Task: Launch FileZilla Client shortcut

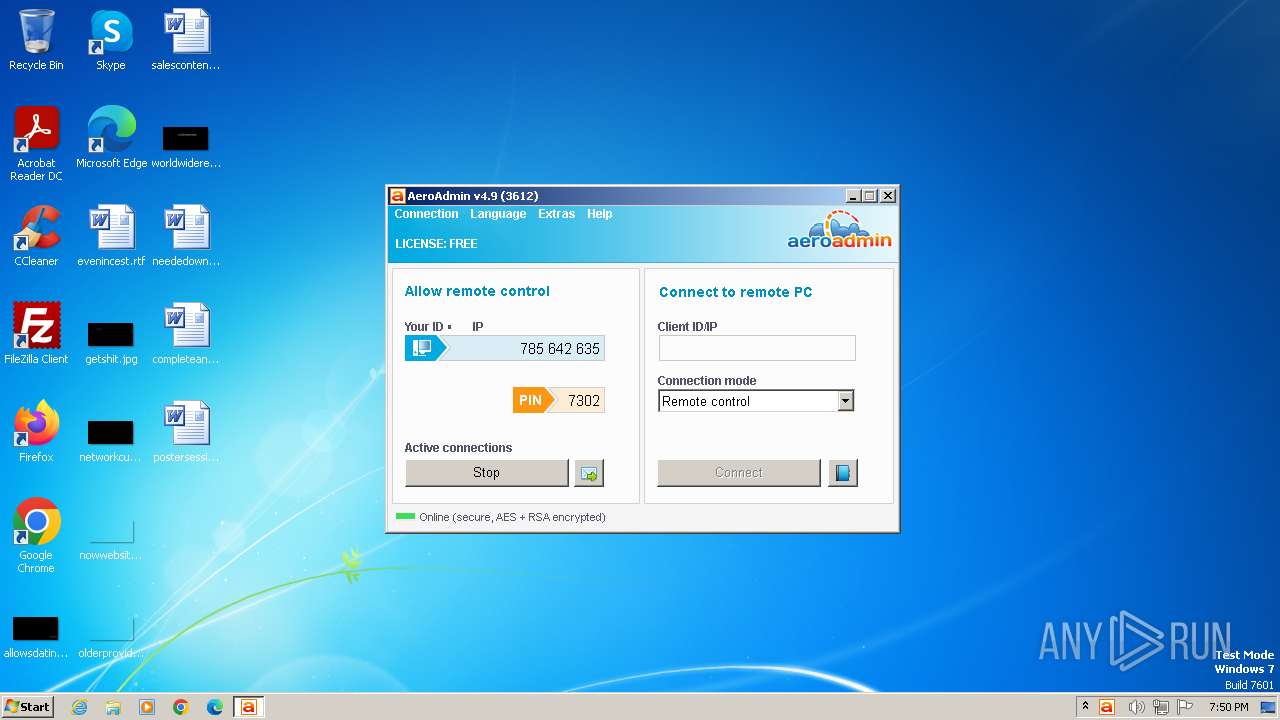Action: [x=36, y=334]
